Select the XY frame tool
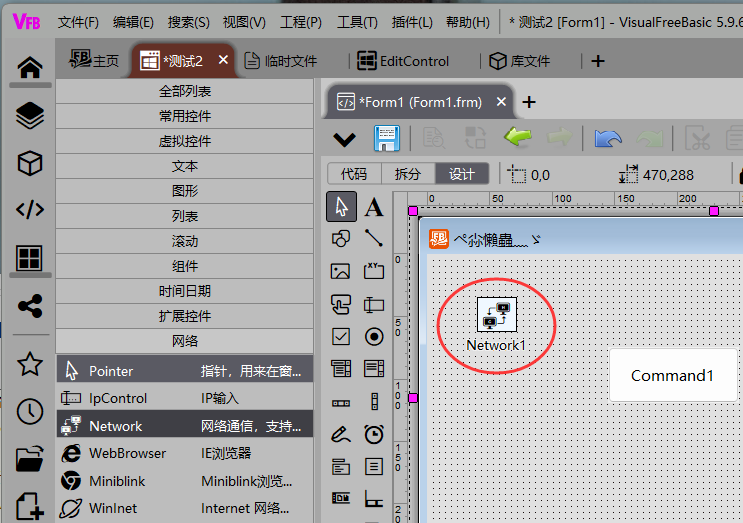 374,271
